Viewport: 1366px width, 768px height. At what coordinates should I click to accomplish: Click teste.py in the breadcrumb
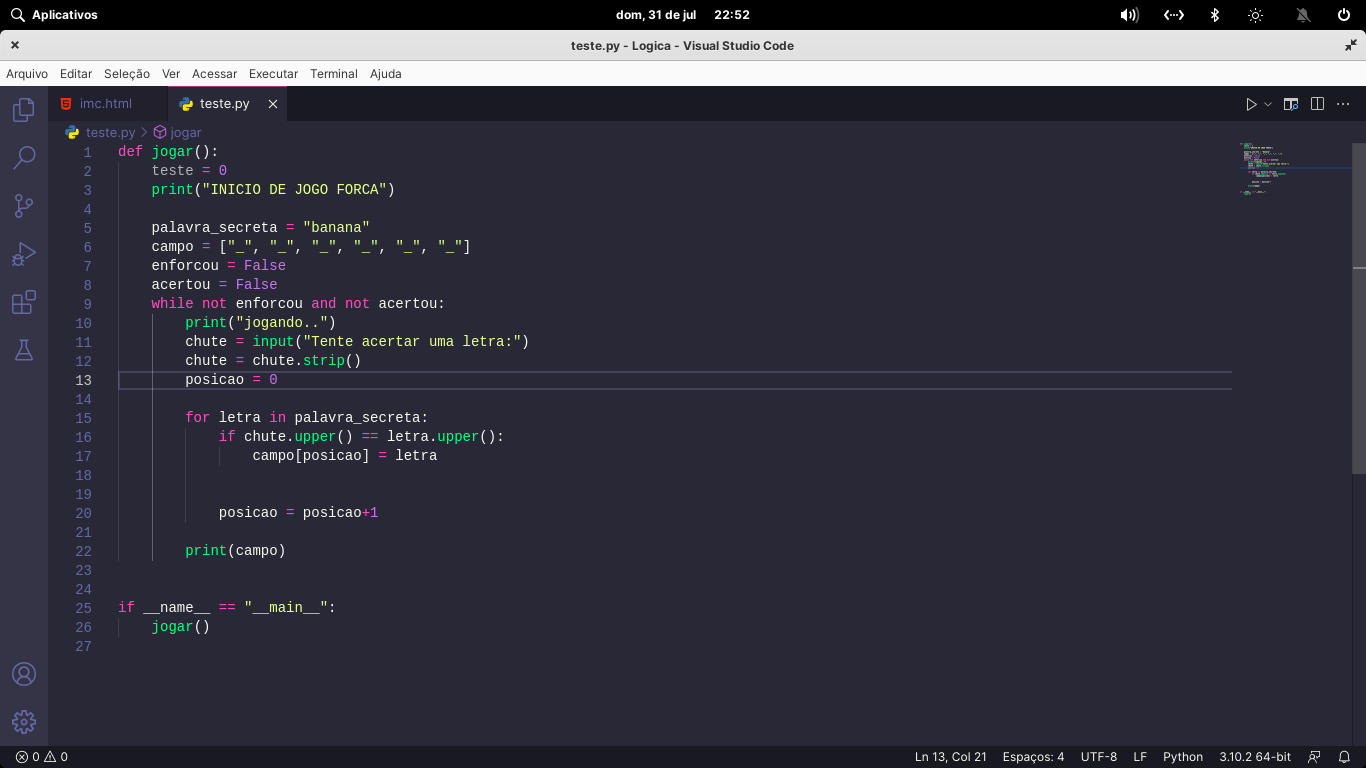pos(110,132)
